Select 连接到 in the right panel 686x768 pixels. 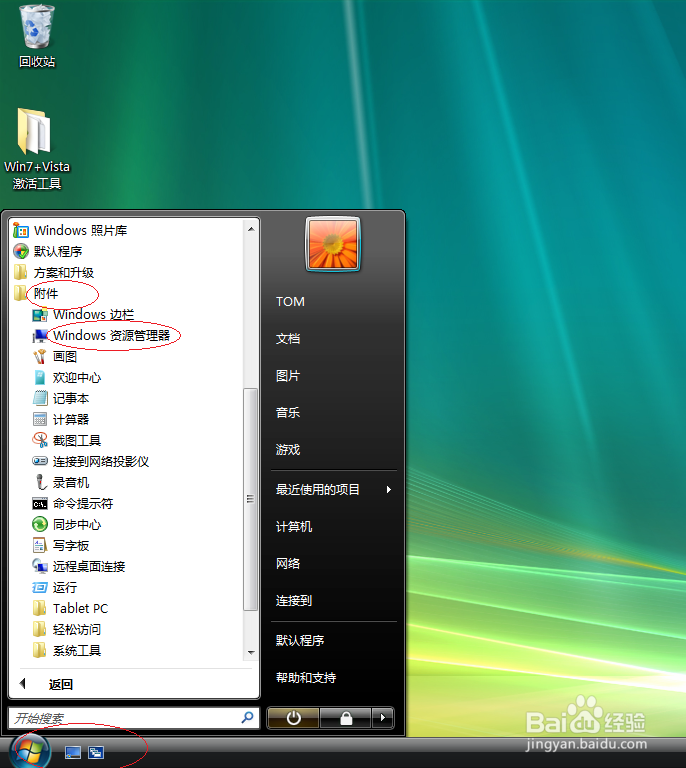click(294, 600)
